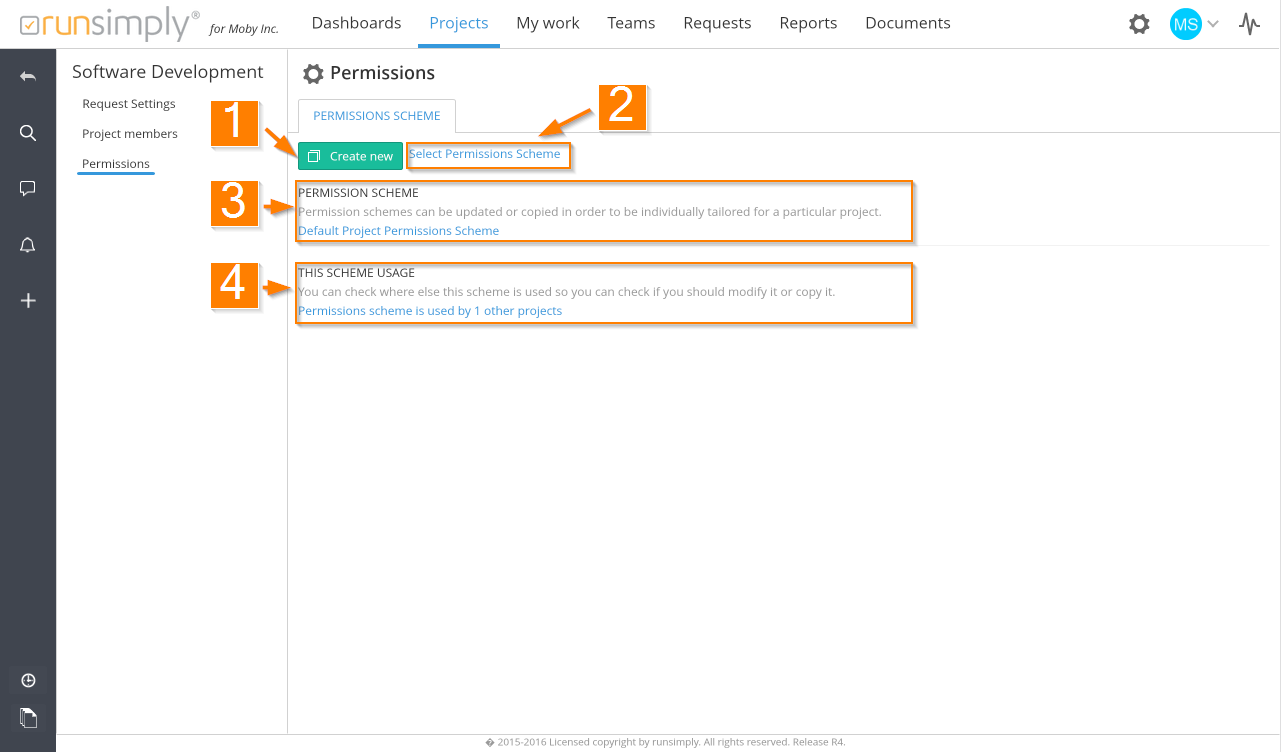Go to the Reports menu
This screenshot has height=752, width=1281.
[808, 23]
